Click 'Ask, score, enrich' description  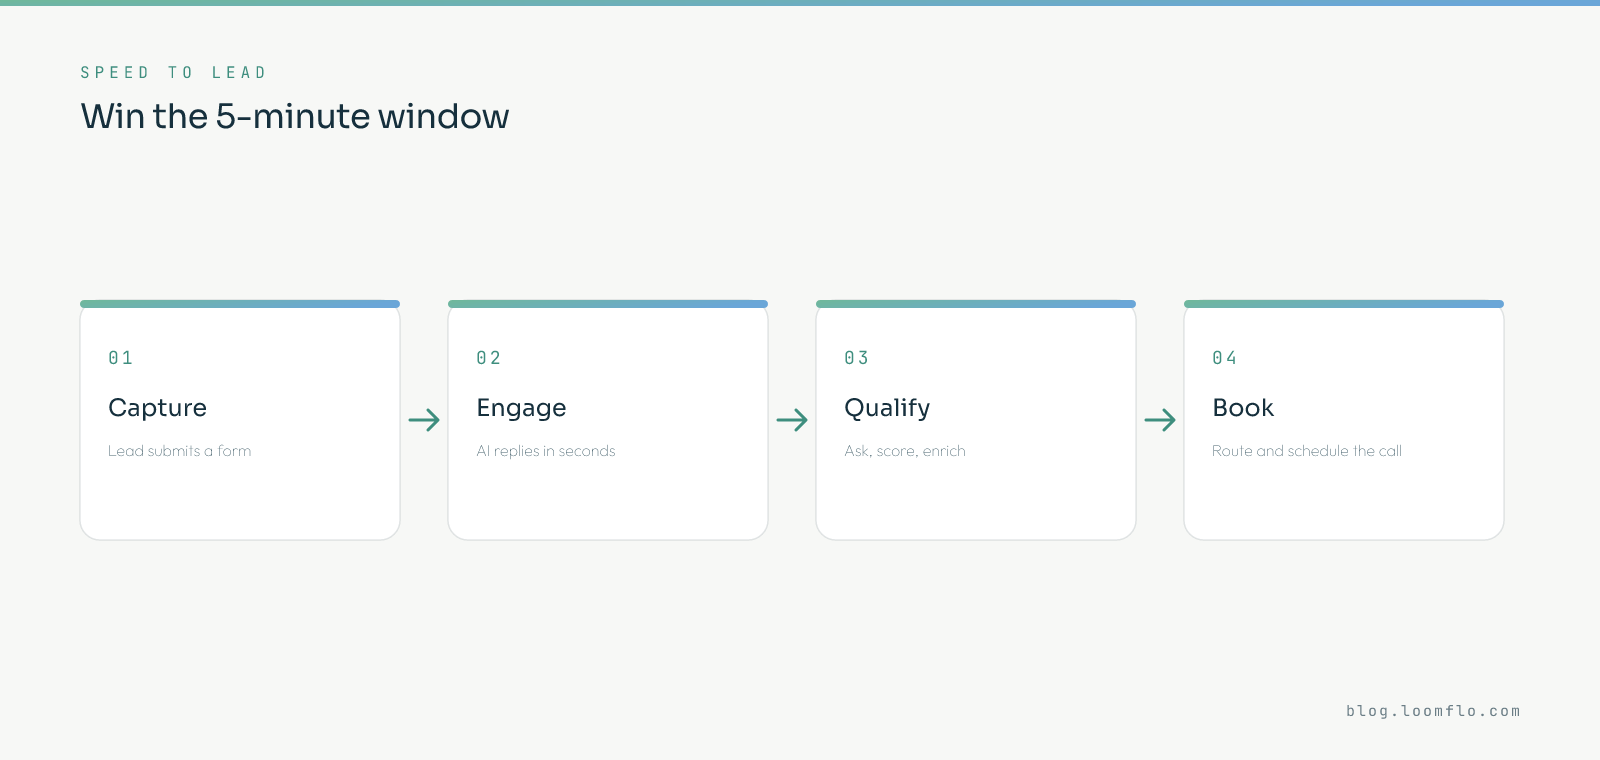coord(905,451)
